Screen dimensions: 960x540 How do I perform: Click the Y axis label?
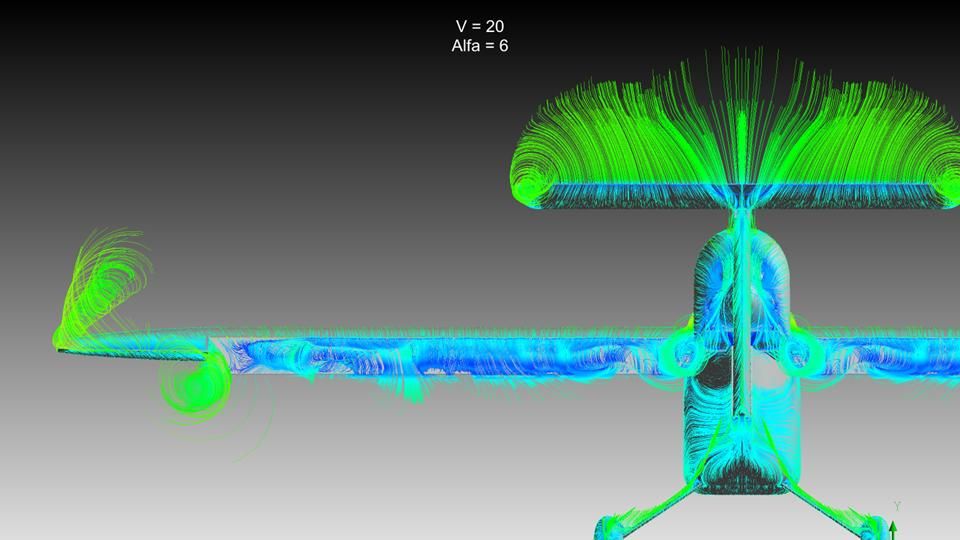pos(897,506)
